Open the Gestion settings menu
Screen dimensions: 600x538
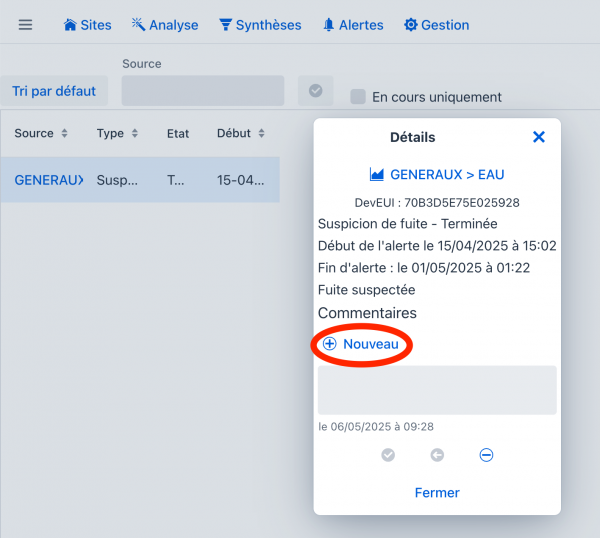pyautogui.click(x=437, y=25)
